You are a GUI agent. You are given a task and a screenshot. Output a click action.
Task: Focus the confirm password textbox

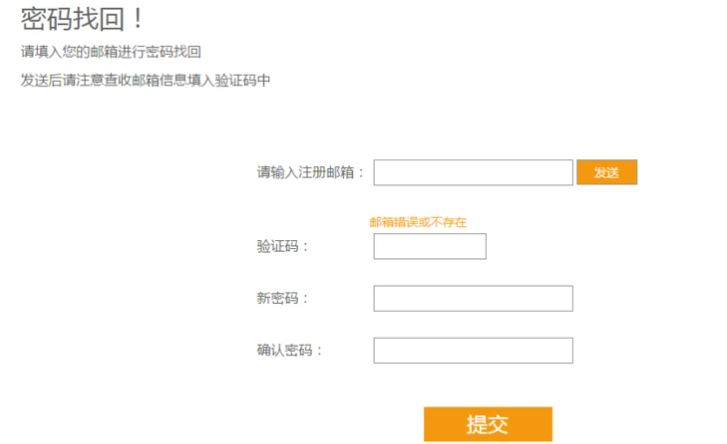[472, 350]
